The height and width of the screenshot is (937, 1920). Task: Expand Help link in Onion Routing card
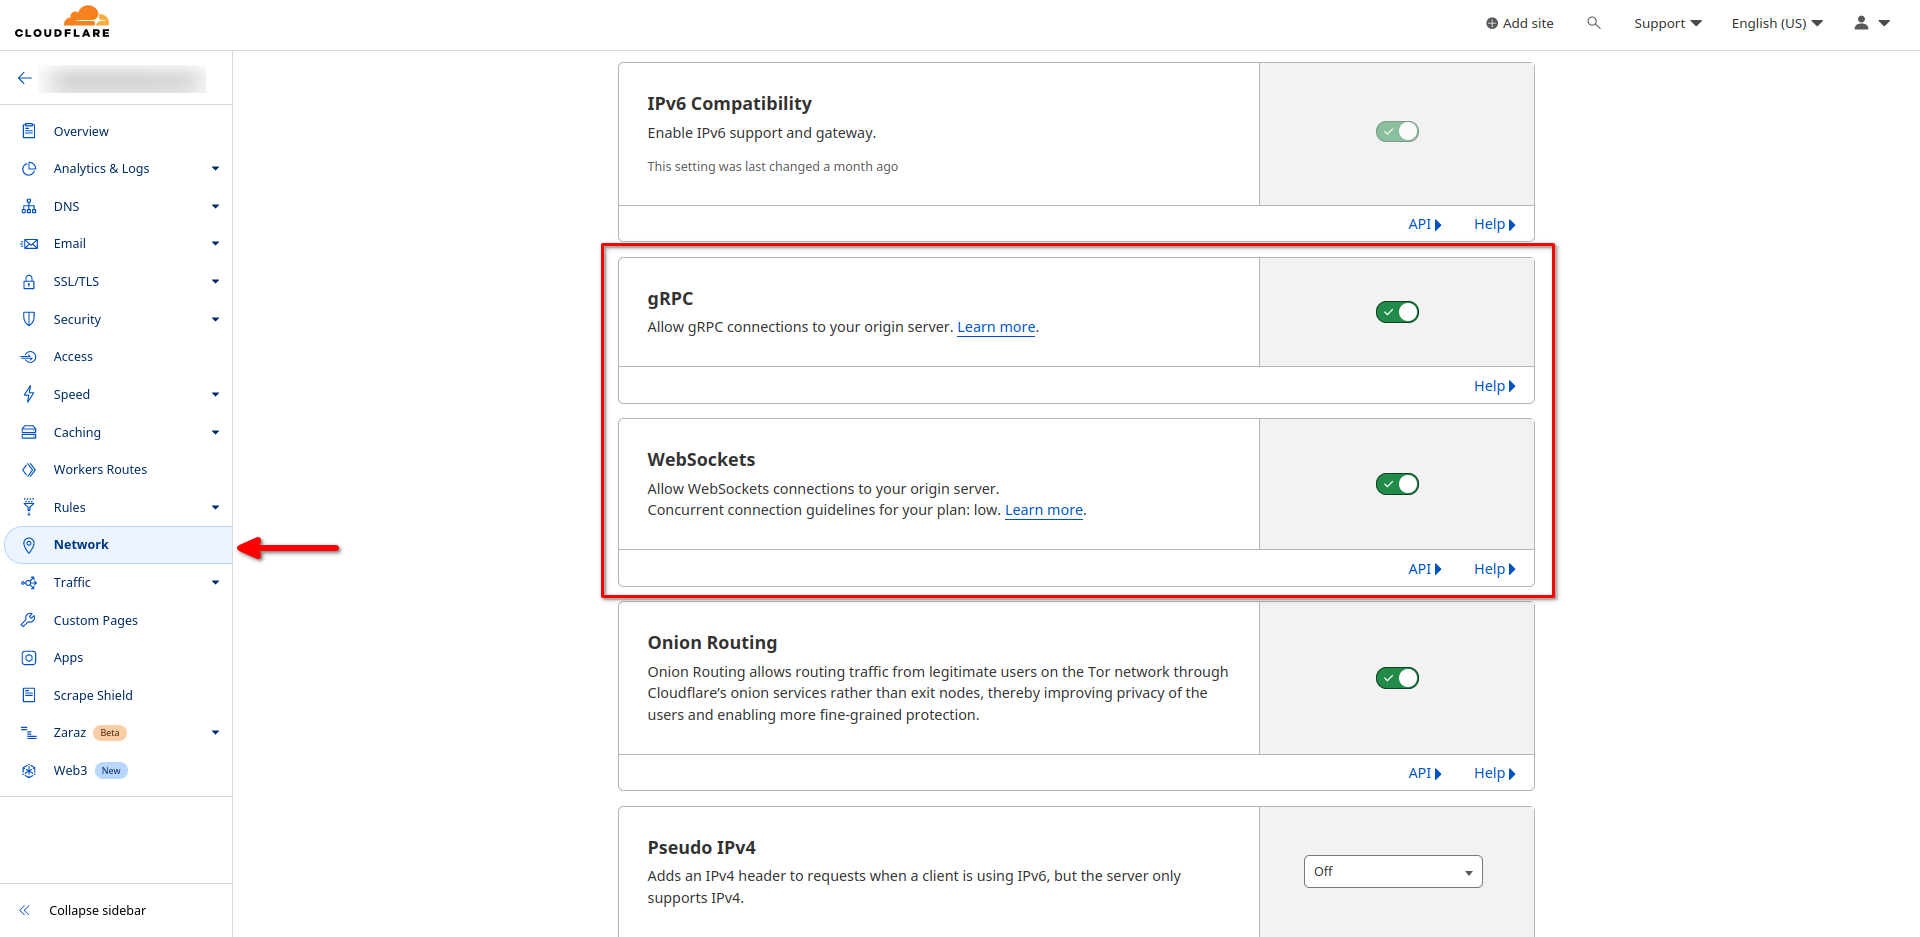[1494, 773]
